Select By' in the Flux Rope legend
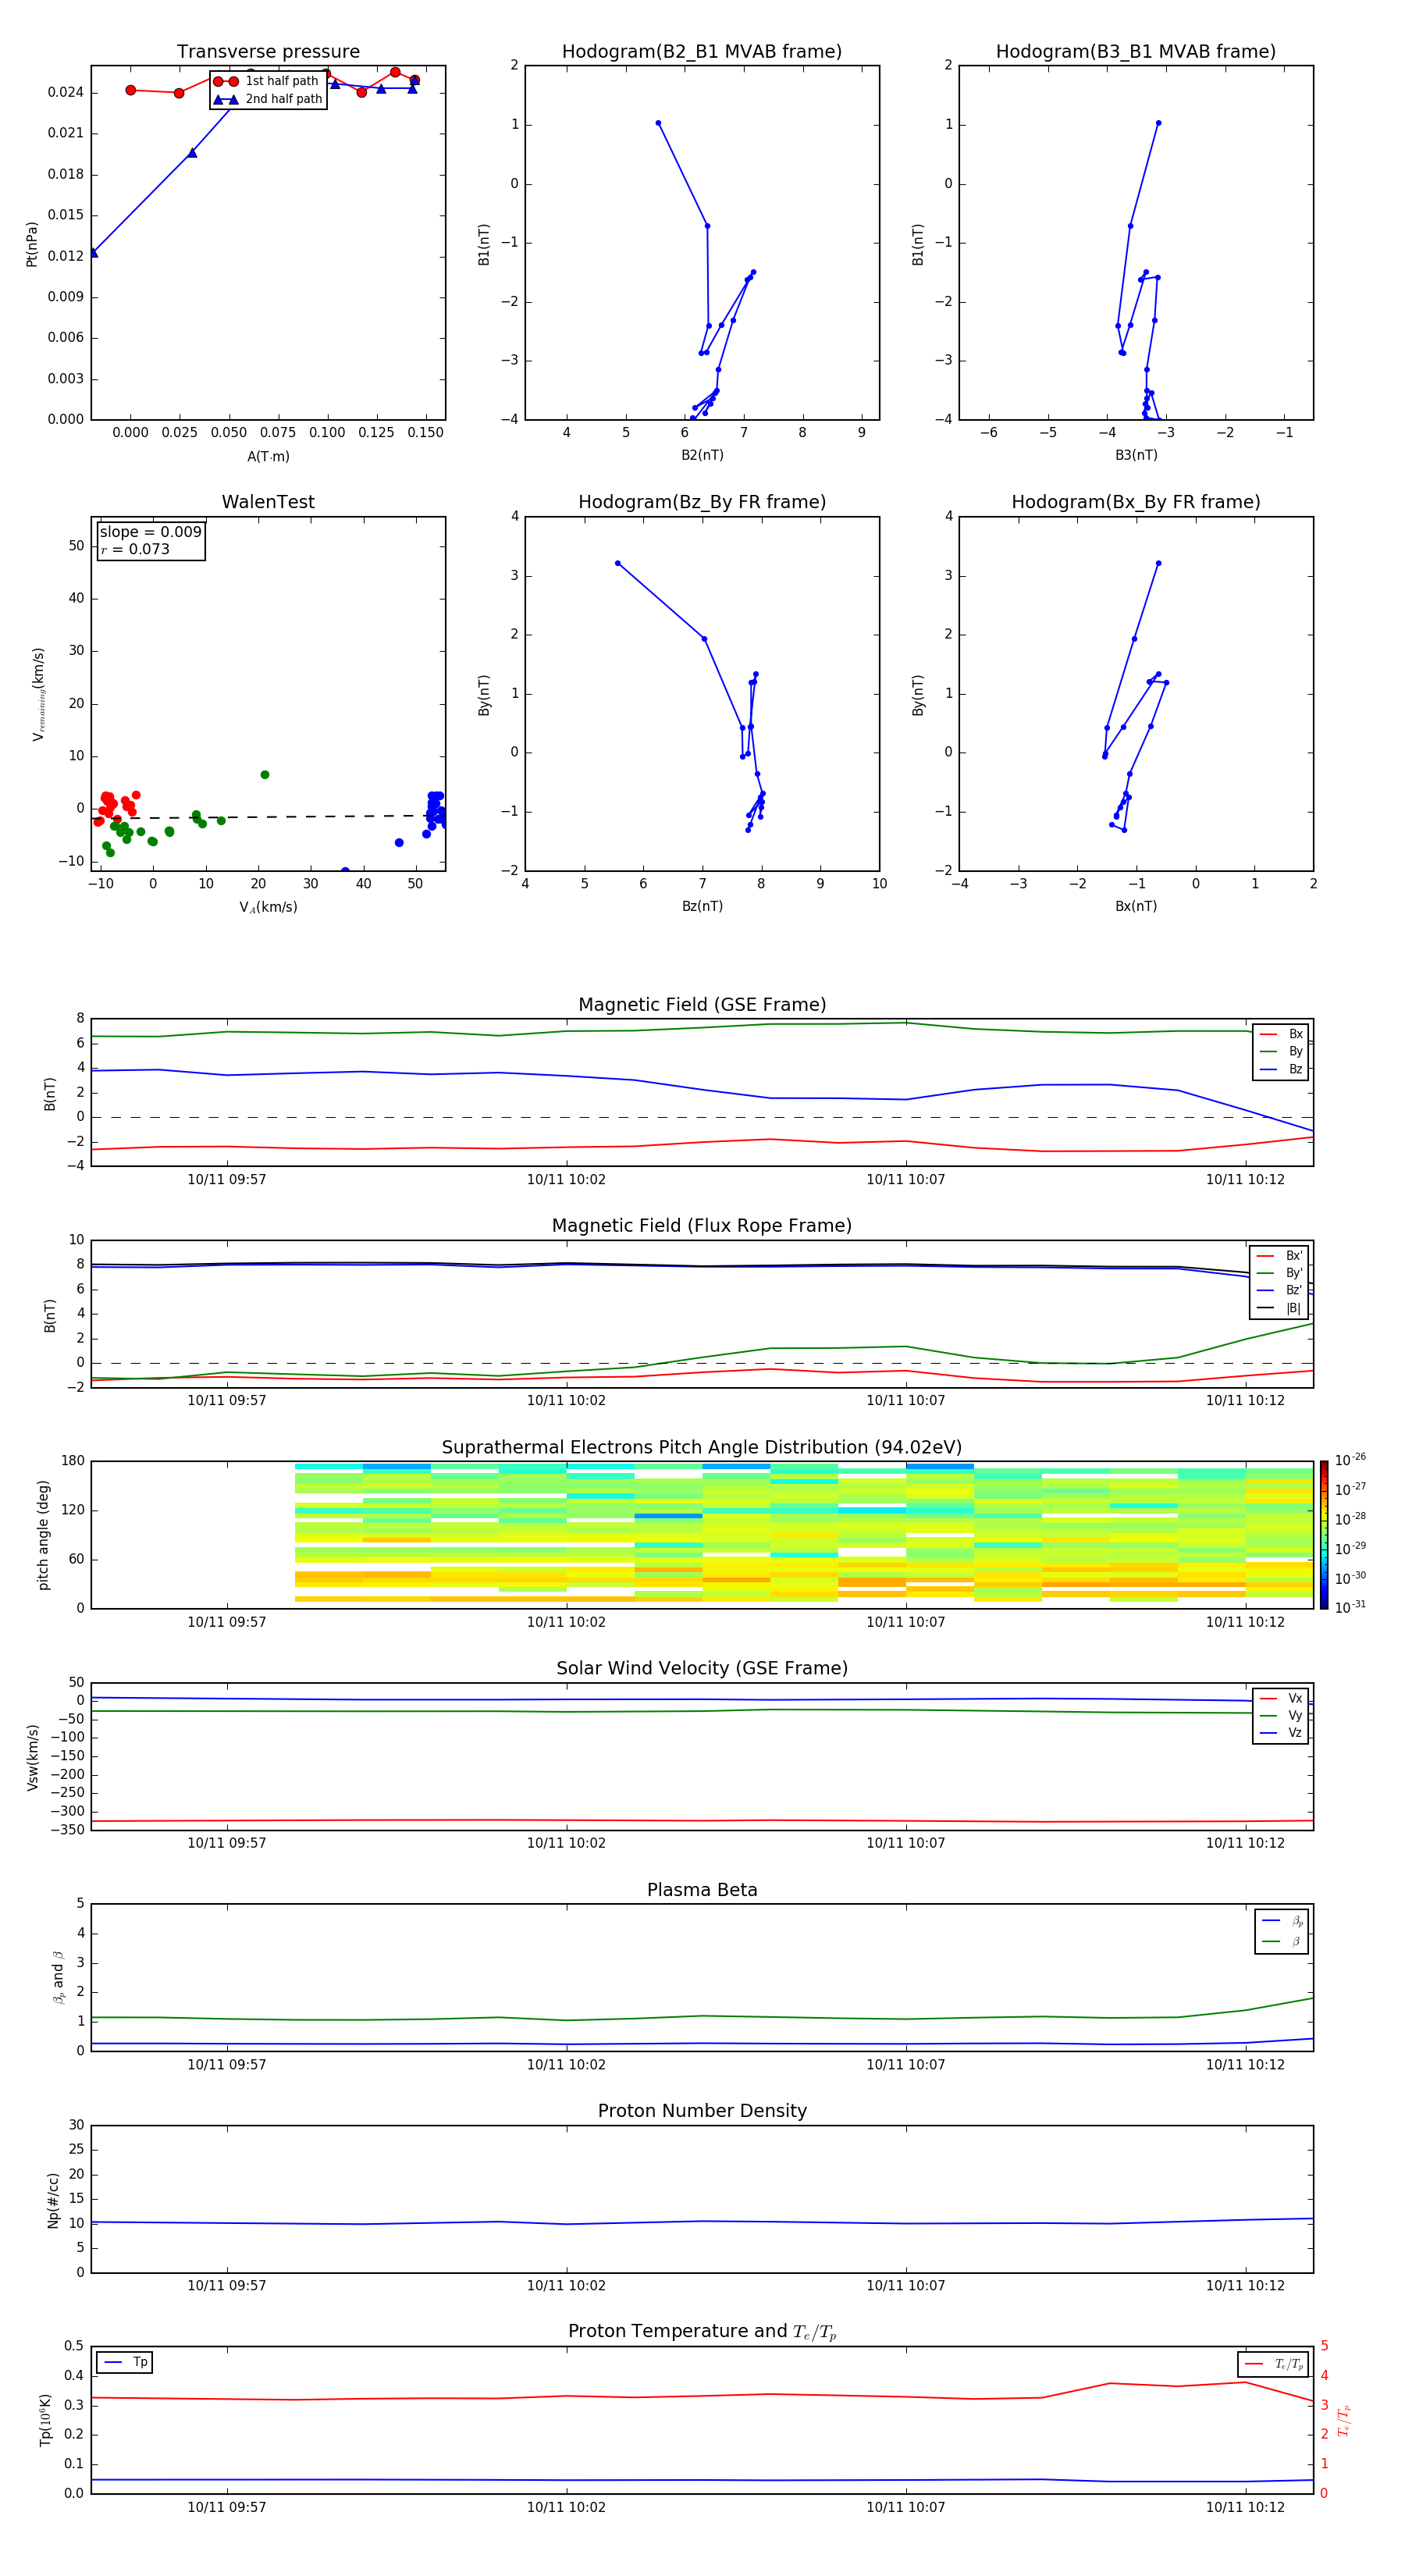 tap(1280, 1273)
